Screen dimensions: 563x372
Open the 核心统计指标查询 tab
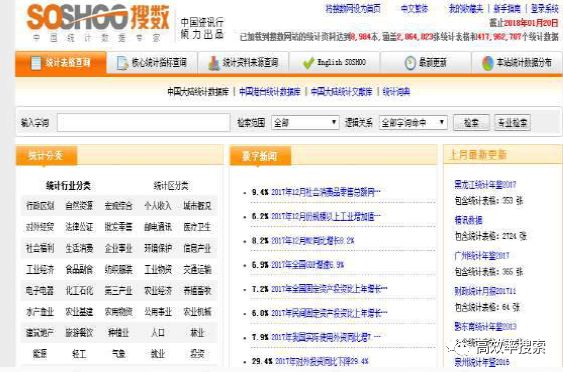(x=152, y=63)
